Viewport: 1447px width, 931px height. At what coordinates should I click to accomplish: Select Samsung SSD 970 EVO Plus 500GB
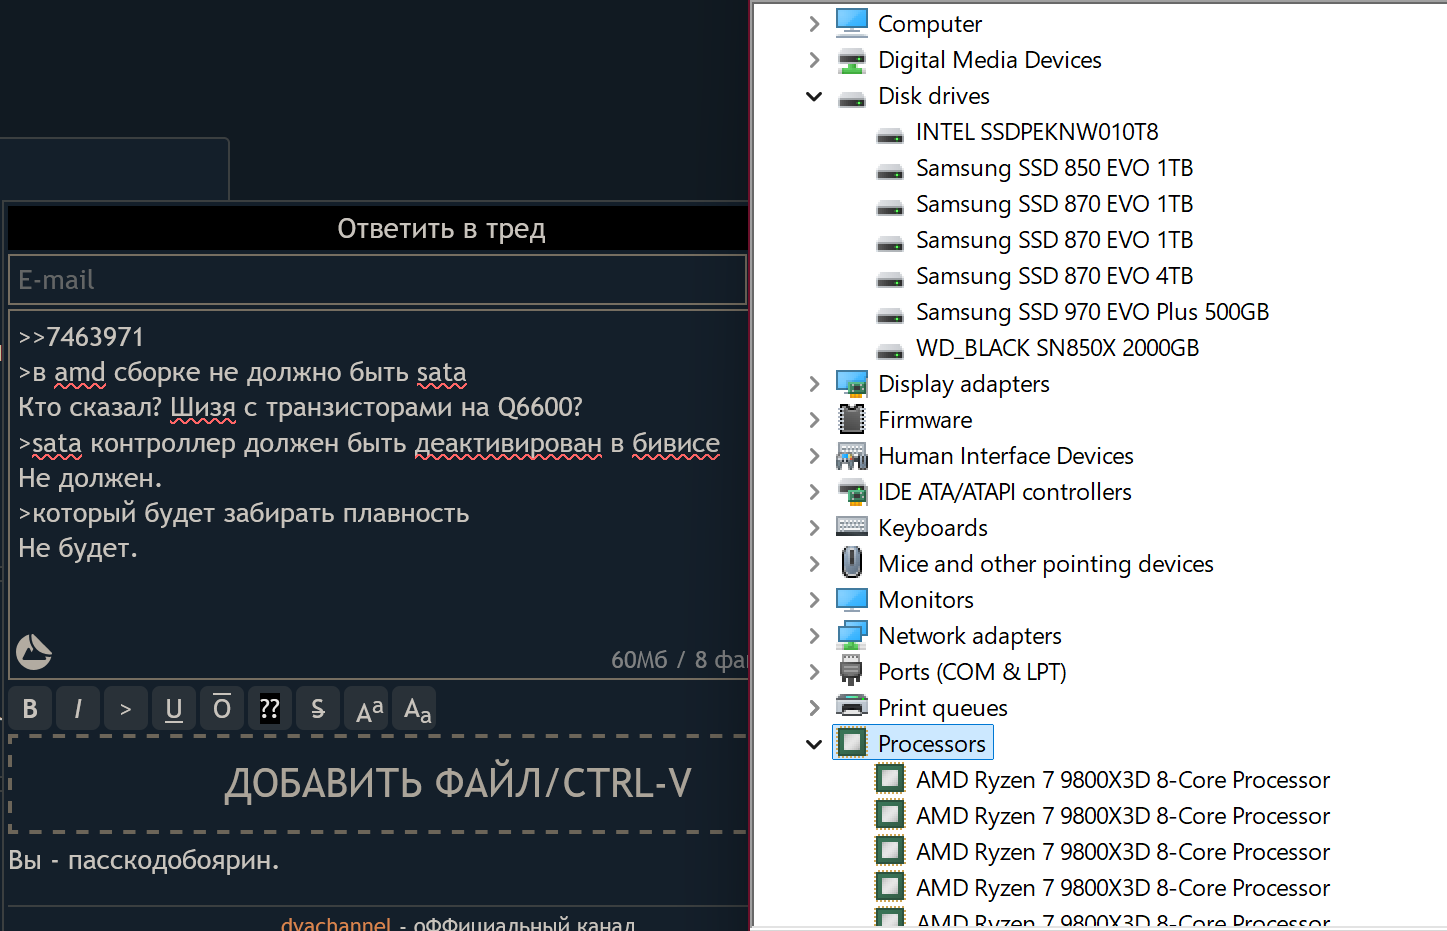click(x=1092, y=312)
